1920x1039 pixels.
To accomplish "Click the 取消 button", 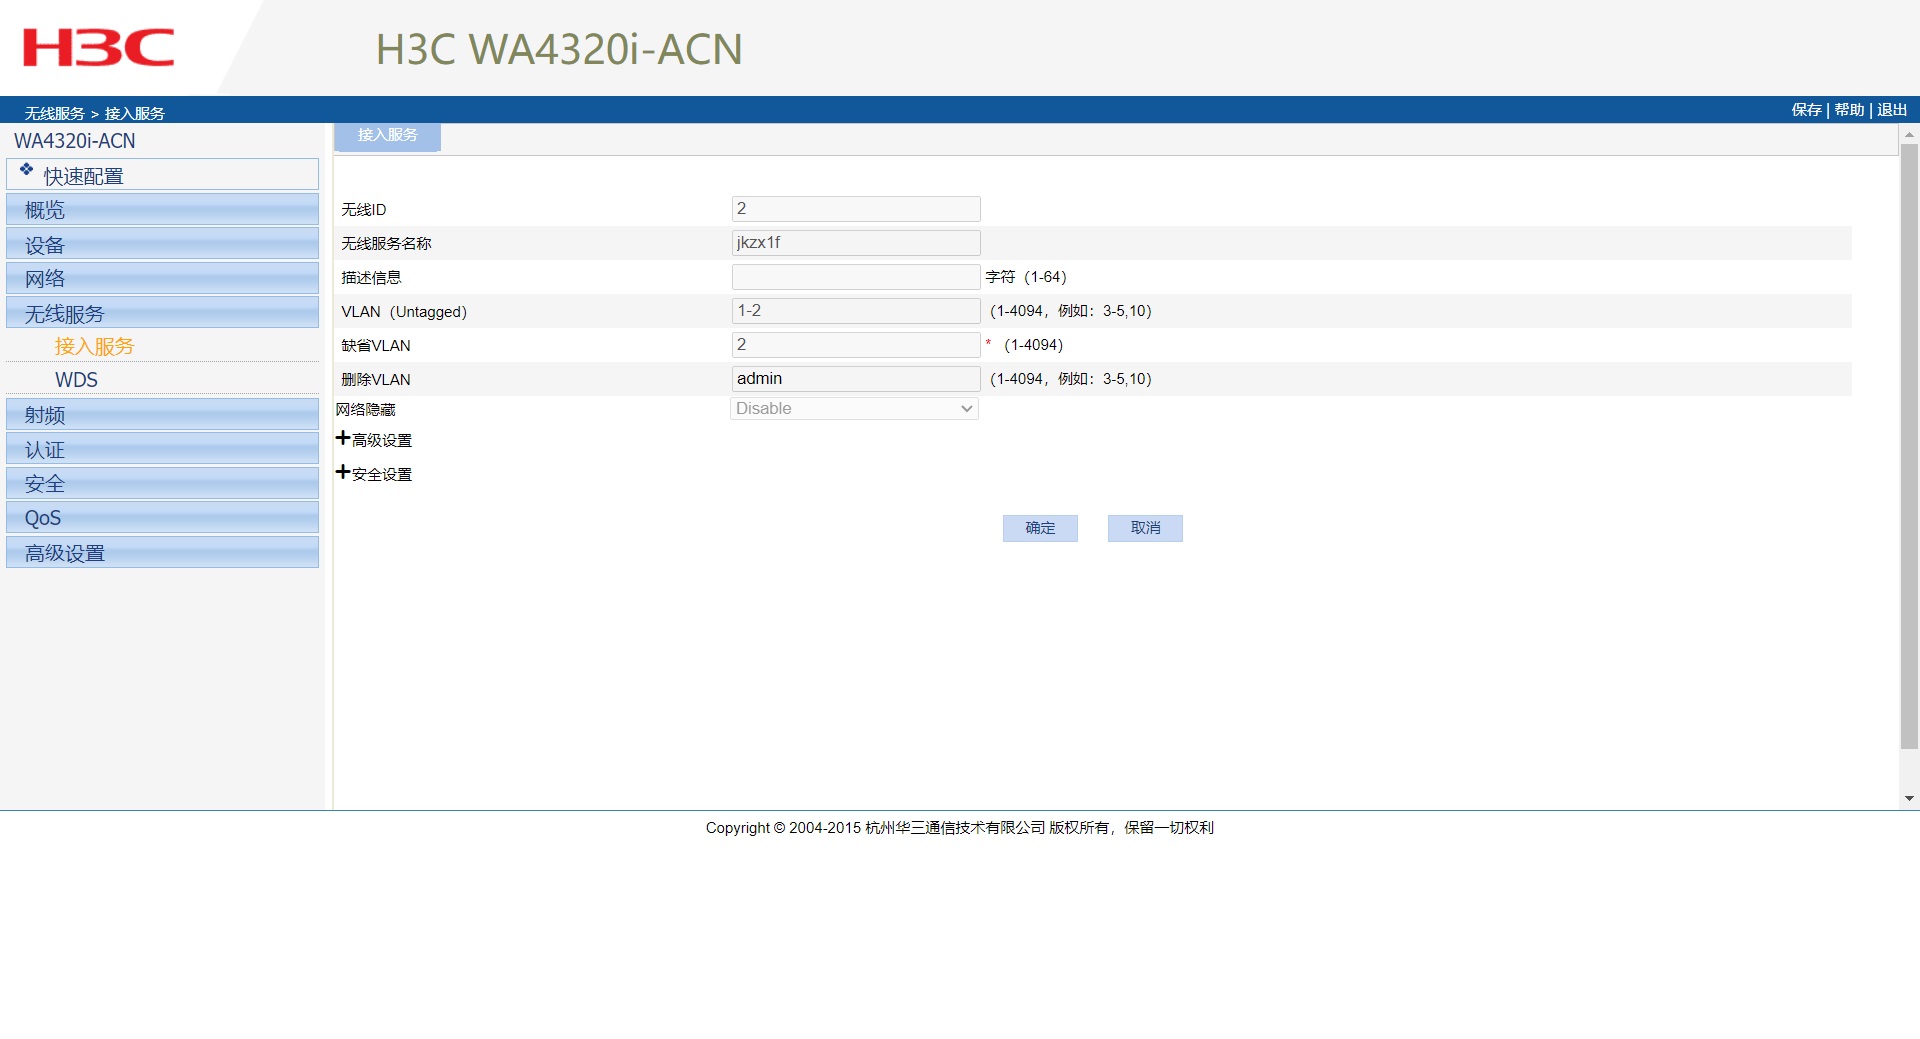I will tap(1145, 528).
